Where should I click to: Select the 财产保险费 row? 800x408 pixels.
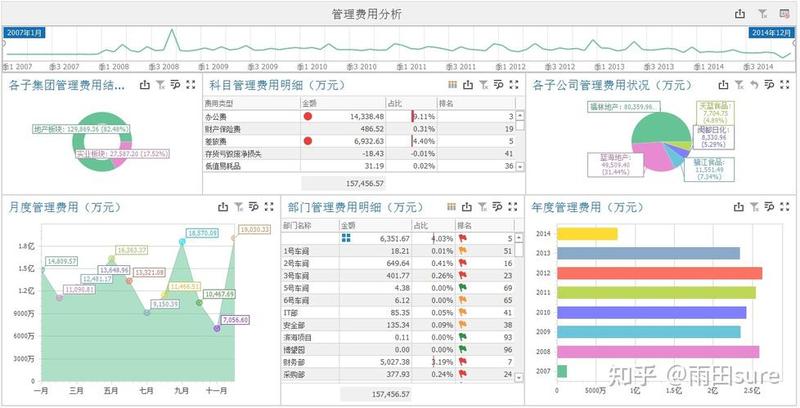pyautogui.click(x=359, y=129)
